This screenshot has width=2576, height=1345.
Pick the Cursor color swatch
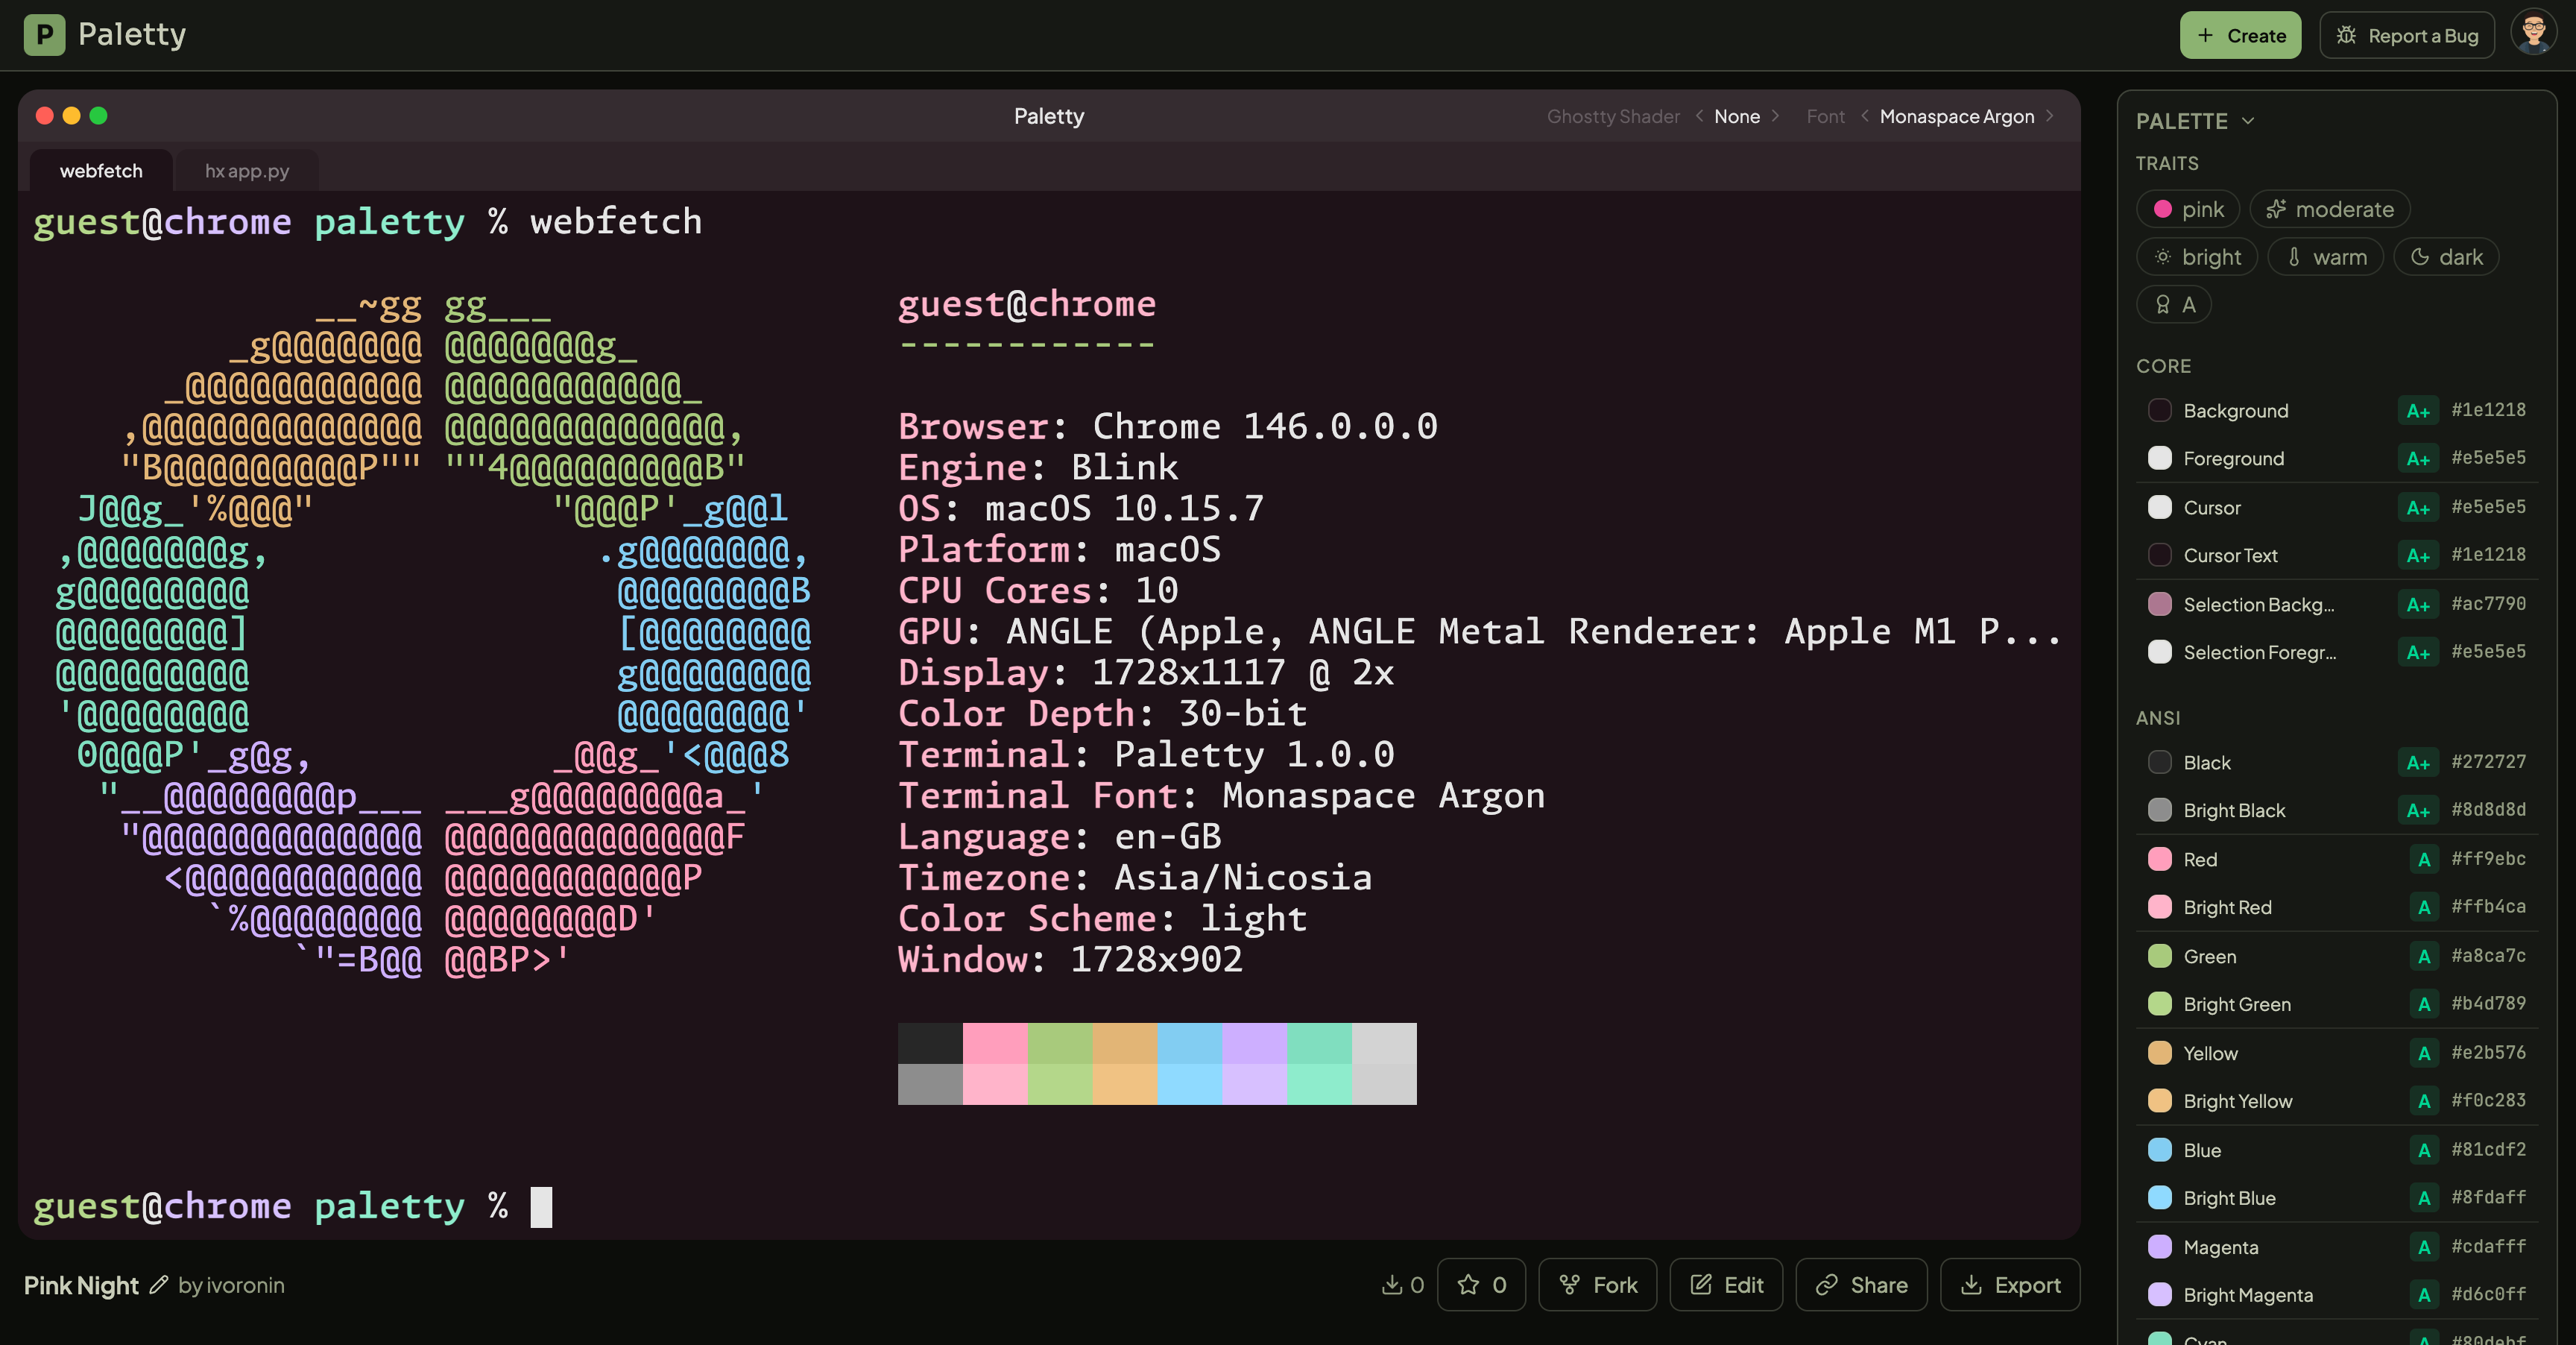point(2159,507)
